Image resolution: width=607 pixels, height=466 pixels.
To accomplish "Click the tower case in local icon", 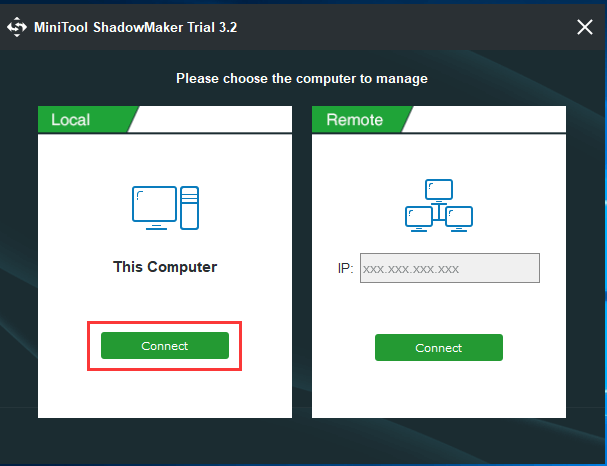I will tap(189, 208).
